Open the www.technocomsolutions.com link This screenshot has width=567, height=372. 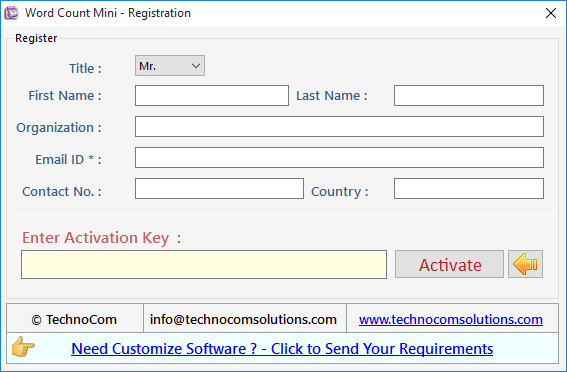pyautogui.click(x=451, y=319)
